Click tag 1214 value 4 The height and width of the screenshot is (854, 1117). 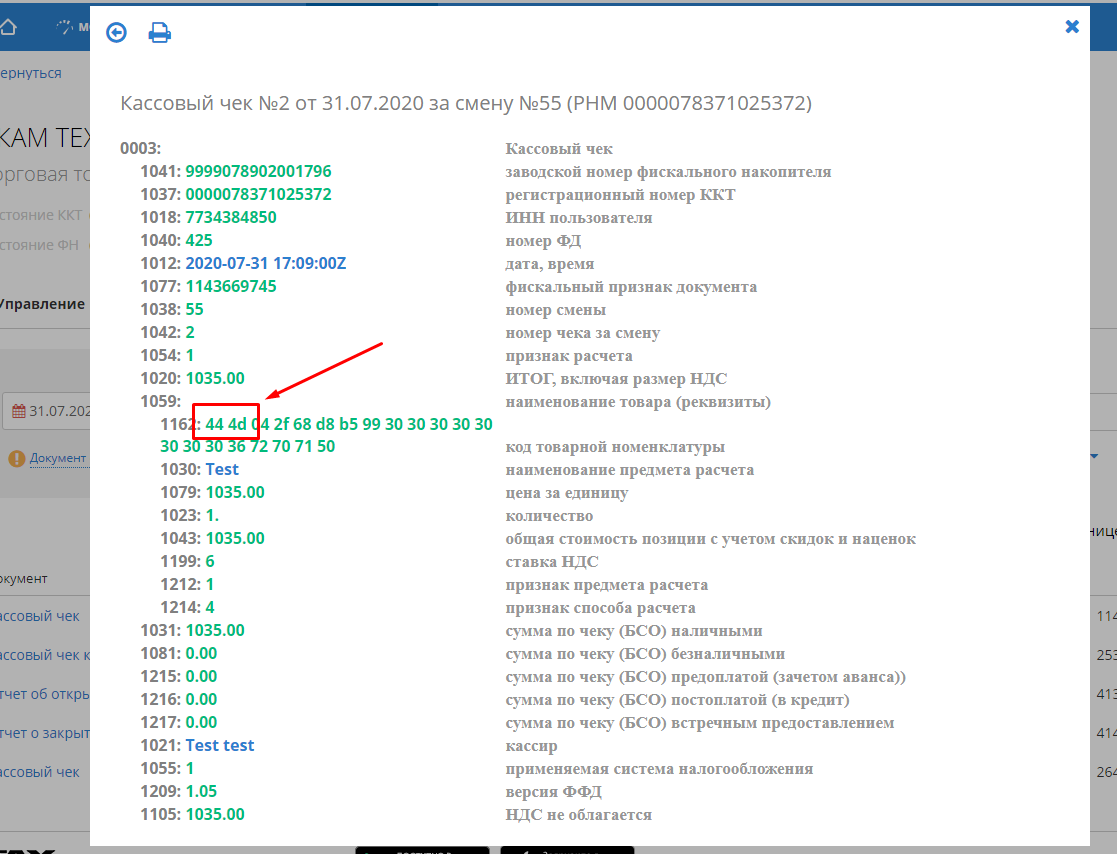[210, 607]
